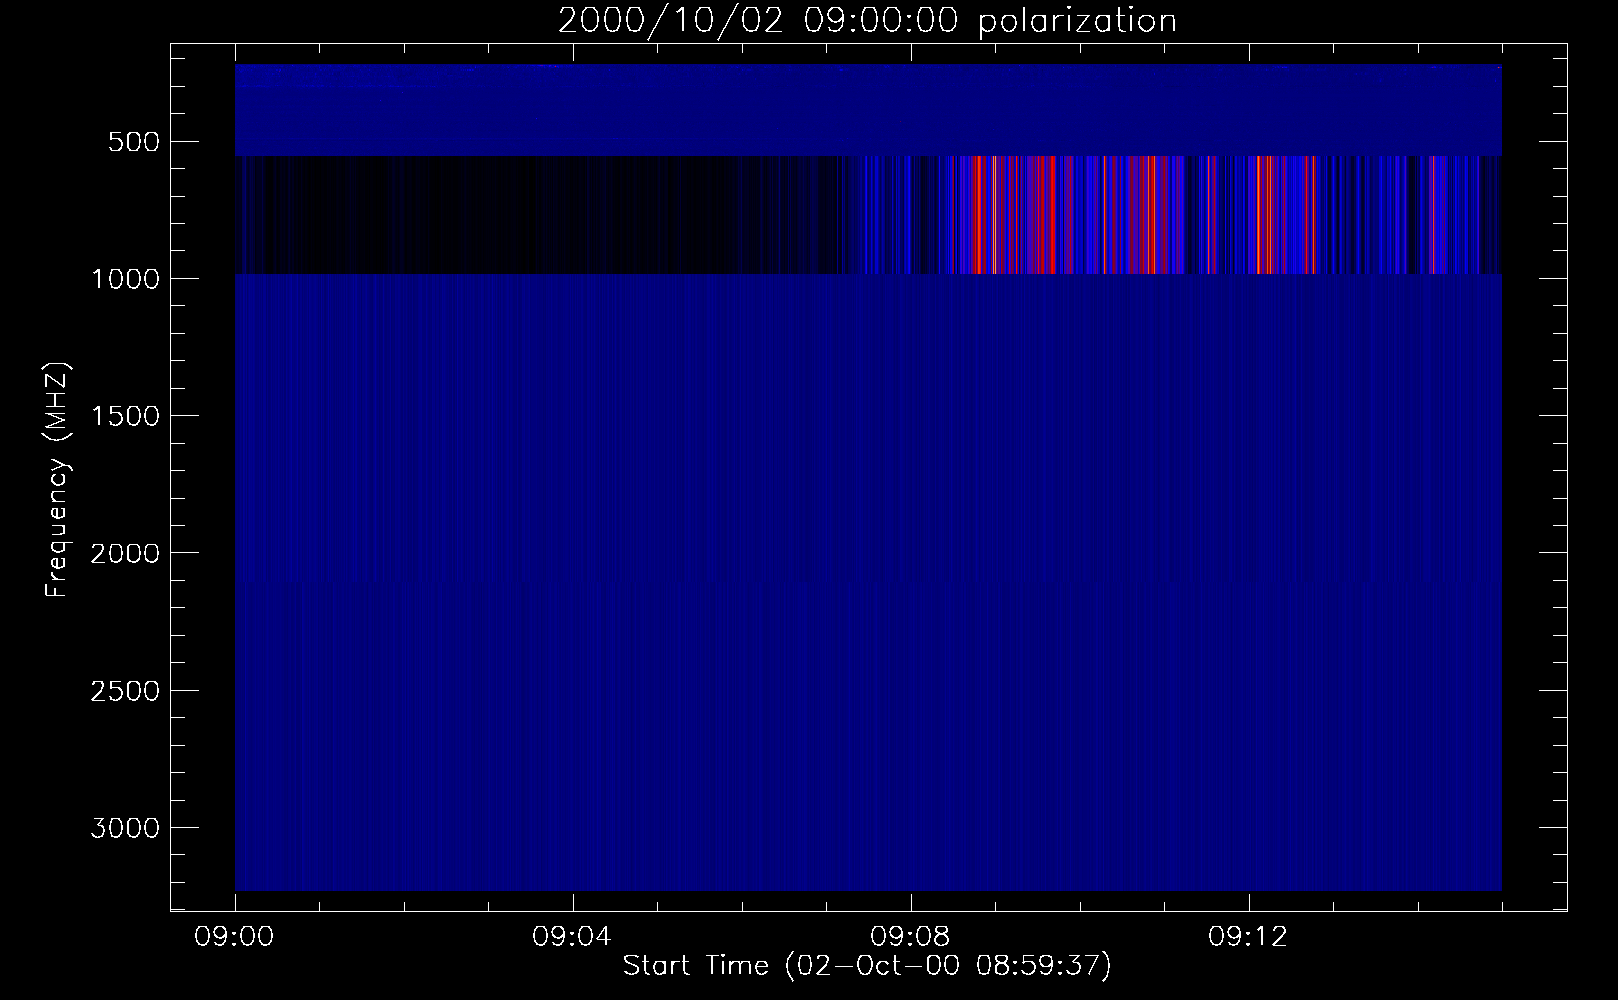Select the 2500 frequency tick label
This screenshot has height=1000, width=1618.
point(125,691)
